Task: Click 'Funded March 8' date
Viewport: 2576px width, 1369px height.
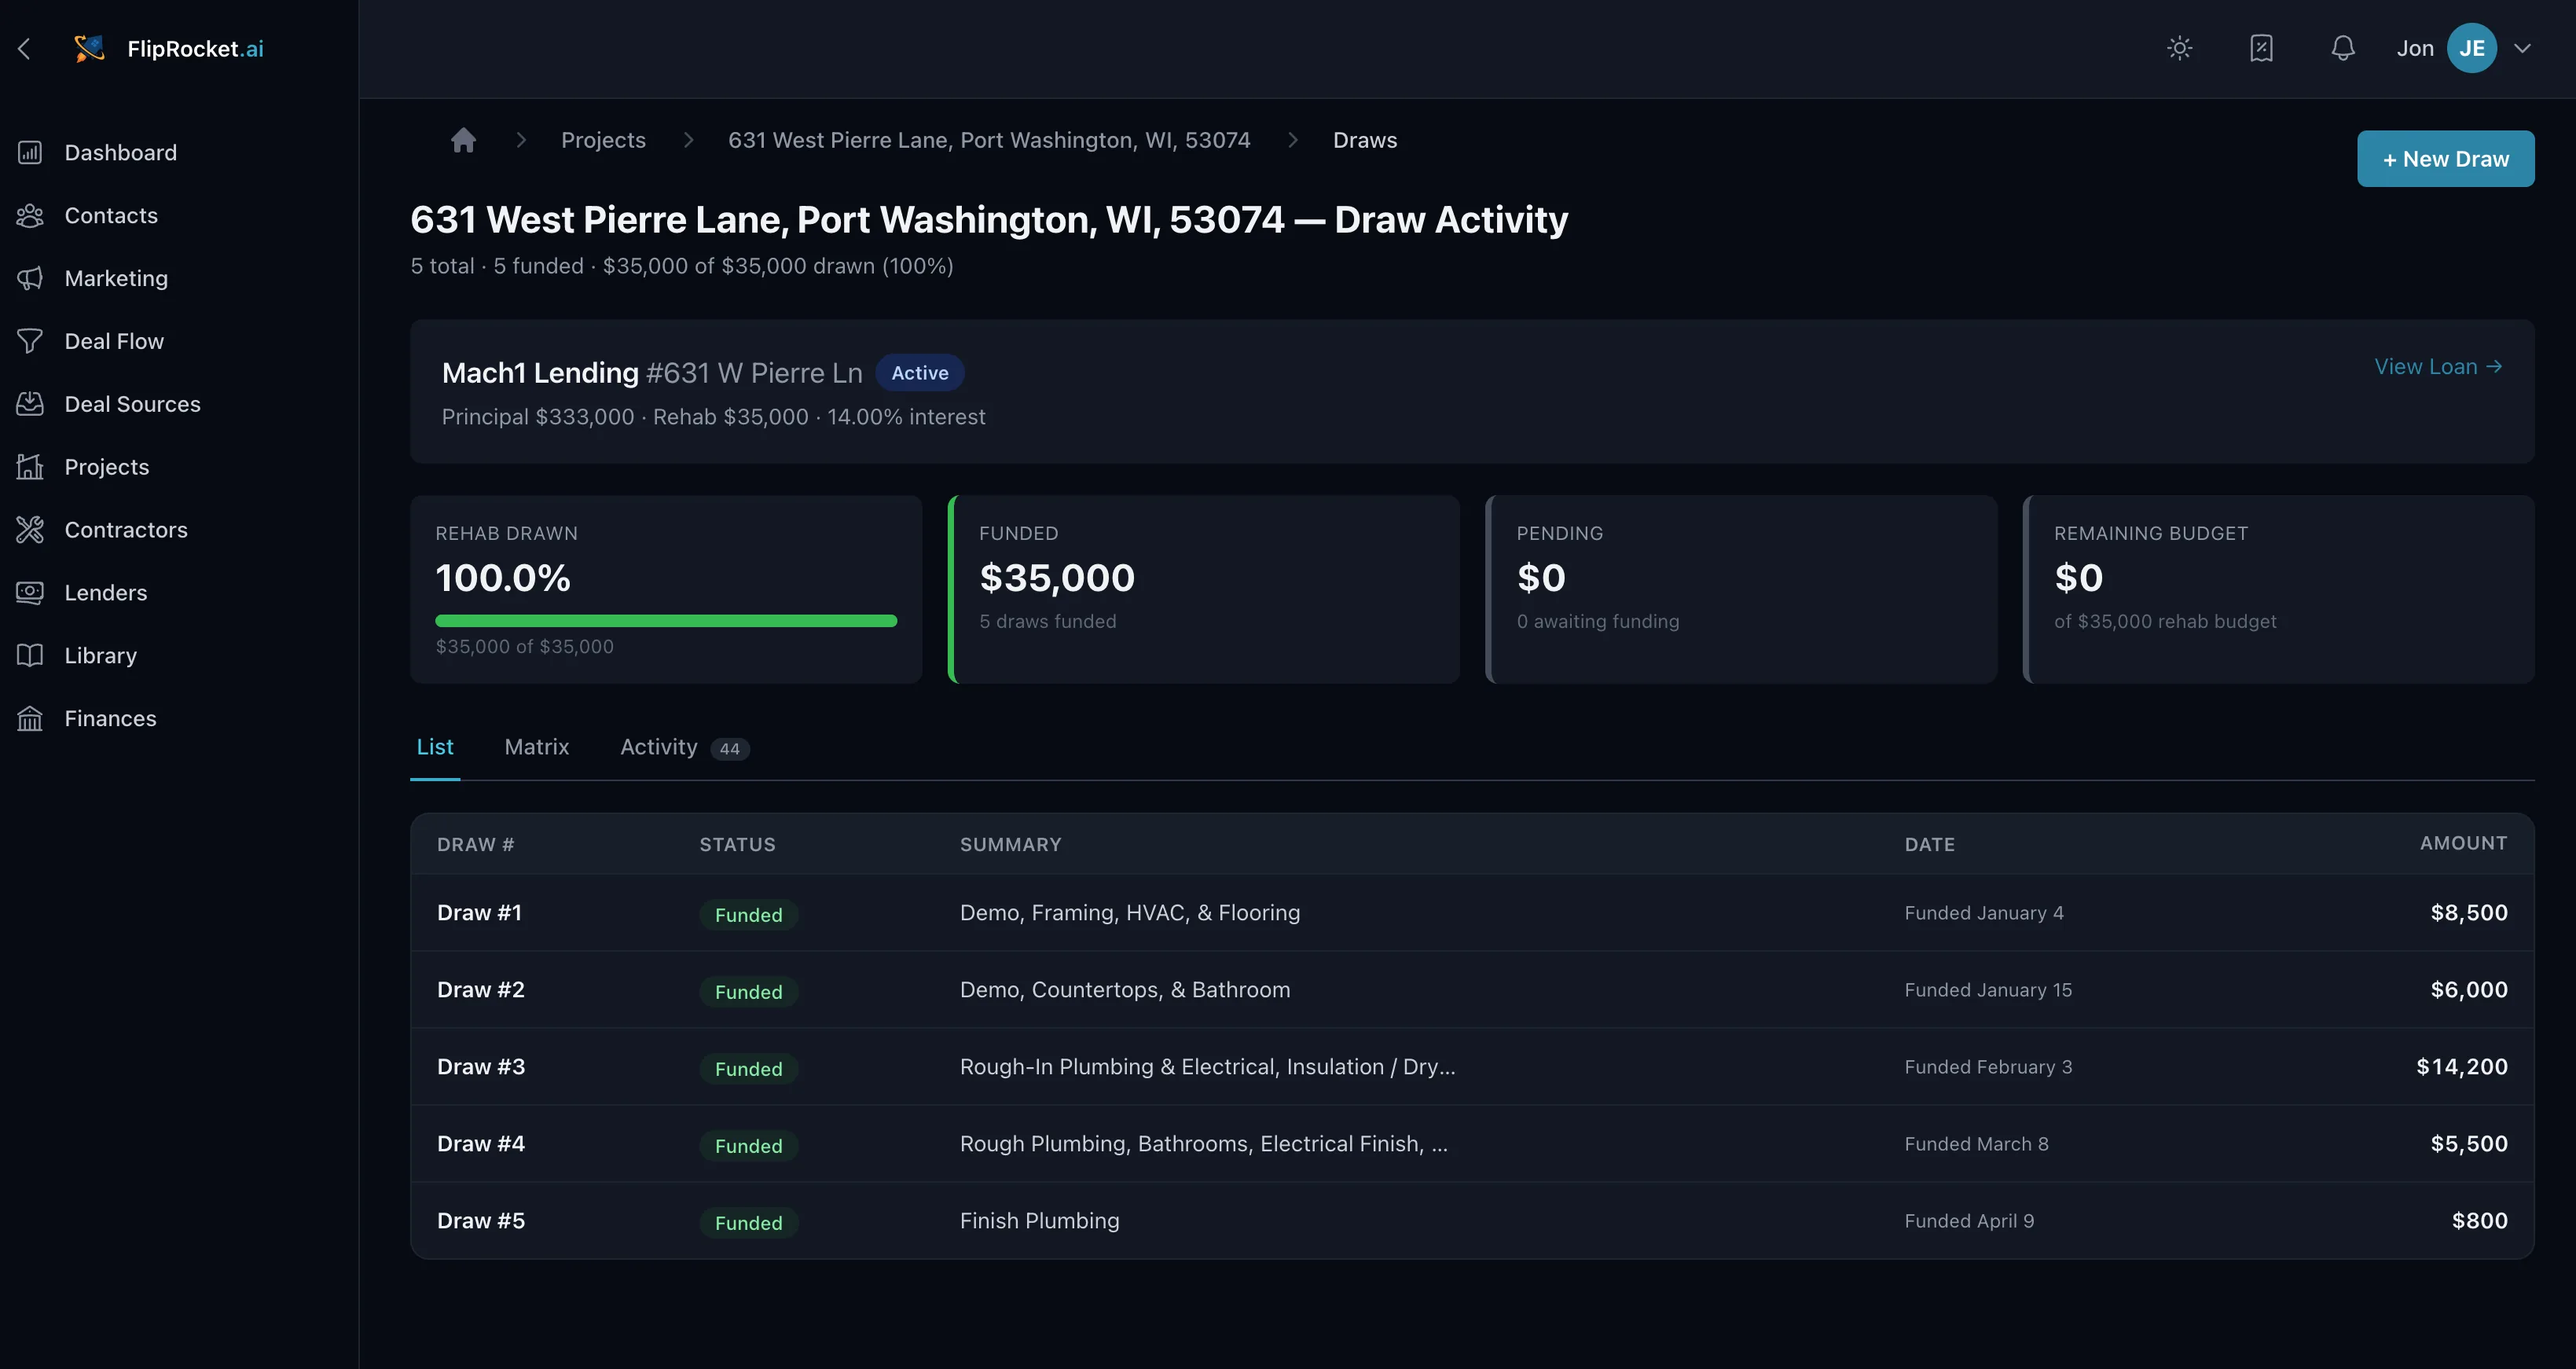Action: [x=1977, y=1144]
